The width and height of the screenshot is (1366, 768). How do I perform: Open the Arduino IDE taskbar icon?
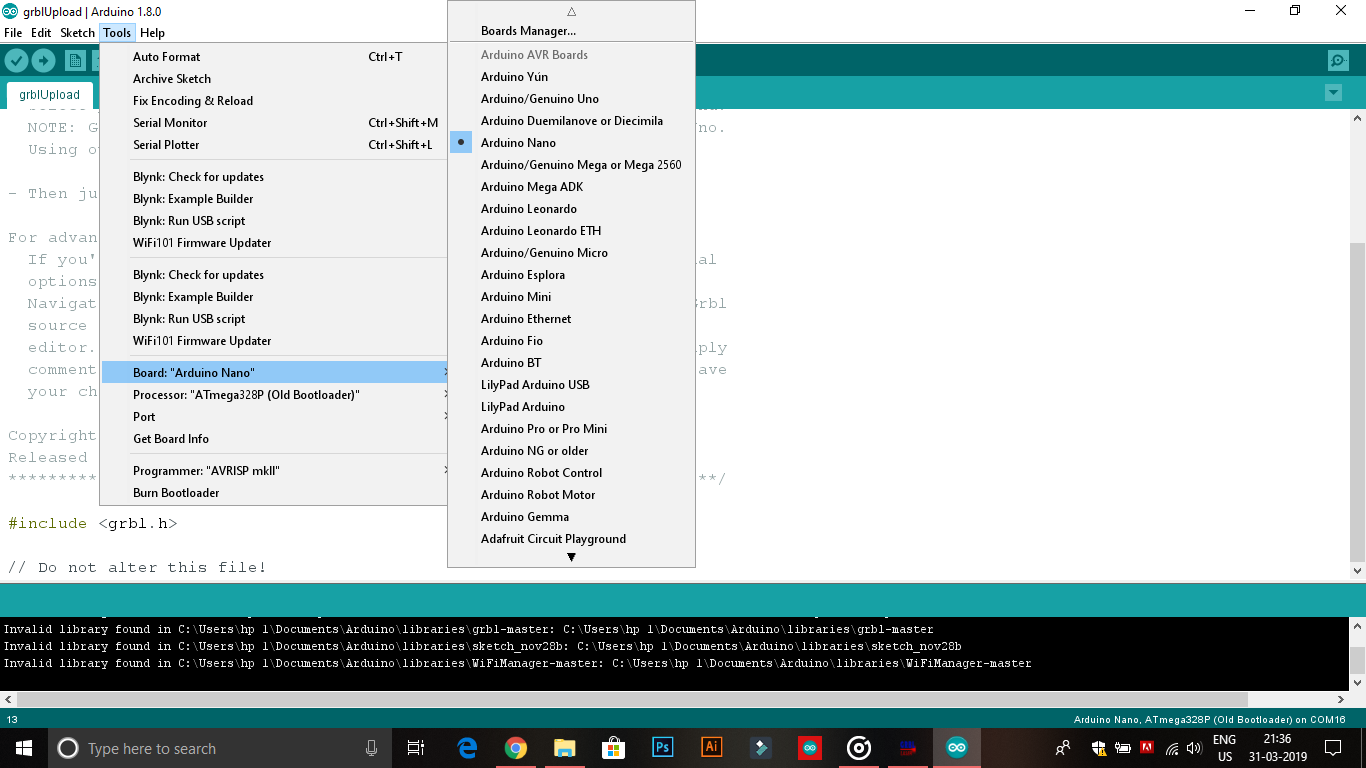coord(957,747)
